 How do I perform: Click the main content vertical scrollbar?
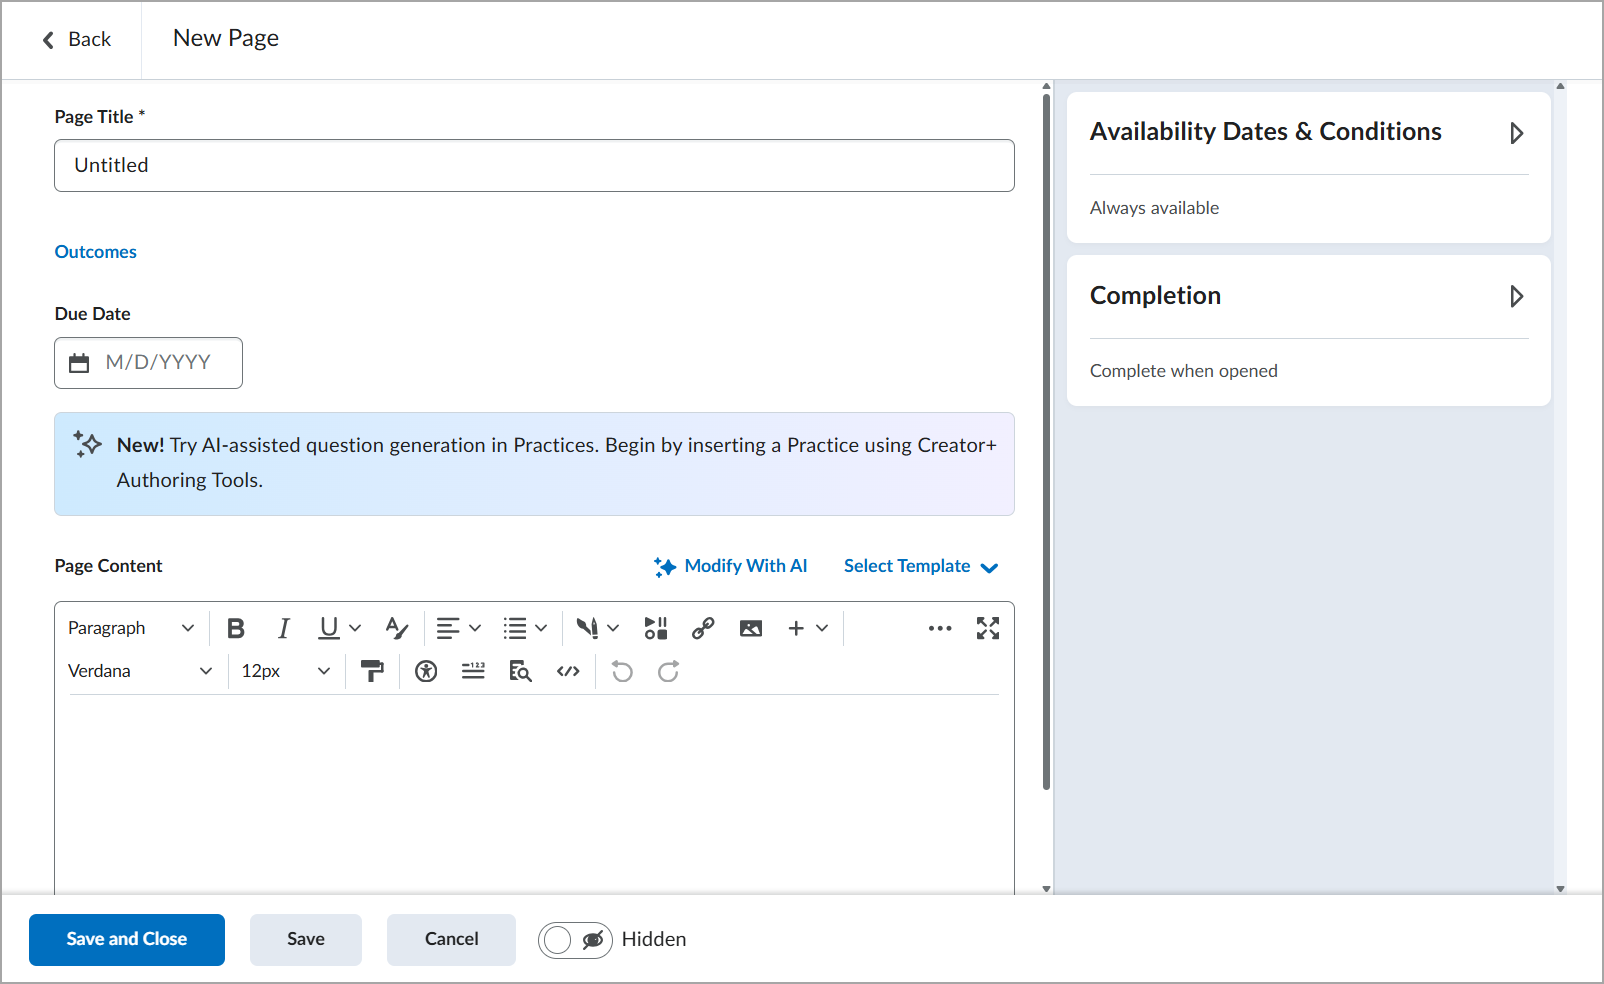1046,440
